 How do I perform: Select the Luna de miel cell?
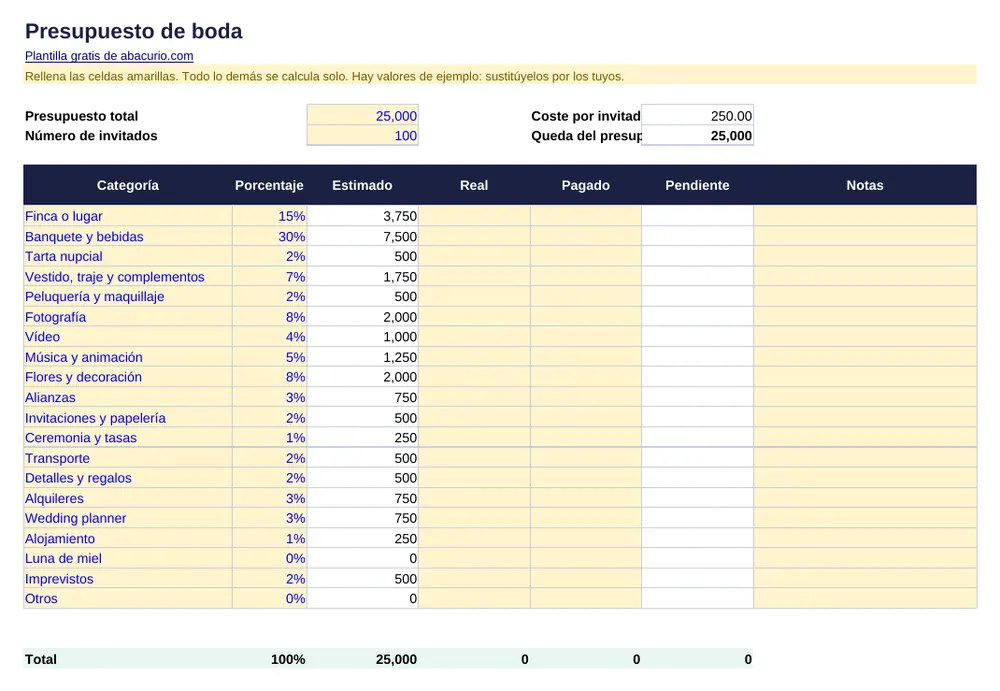[128, 558]
